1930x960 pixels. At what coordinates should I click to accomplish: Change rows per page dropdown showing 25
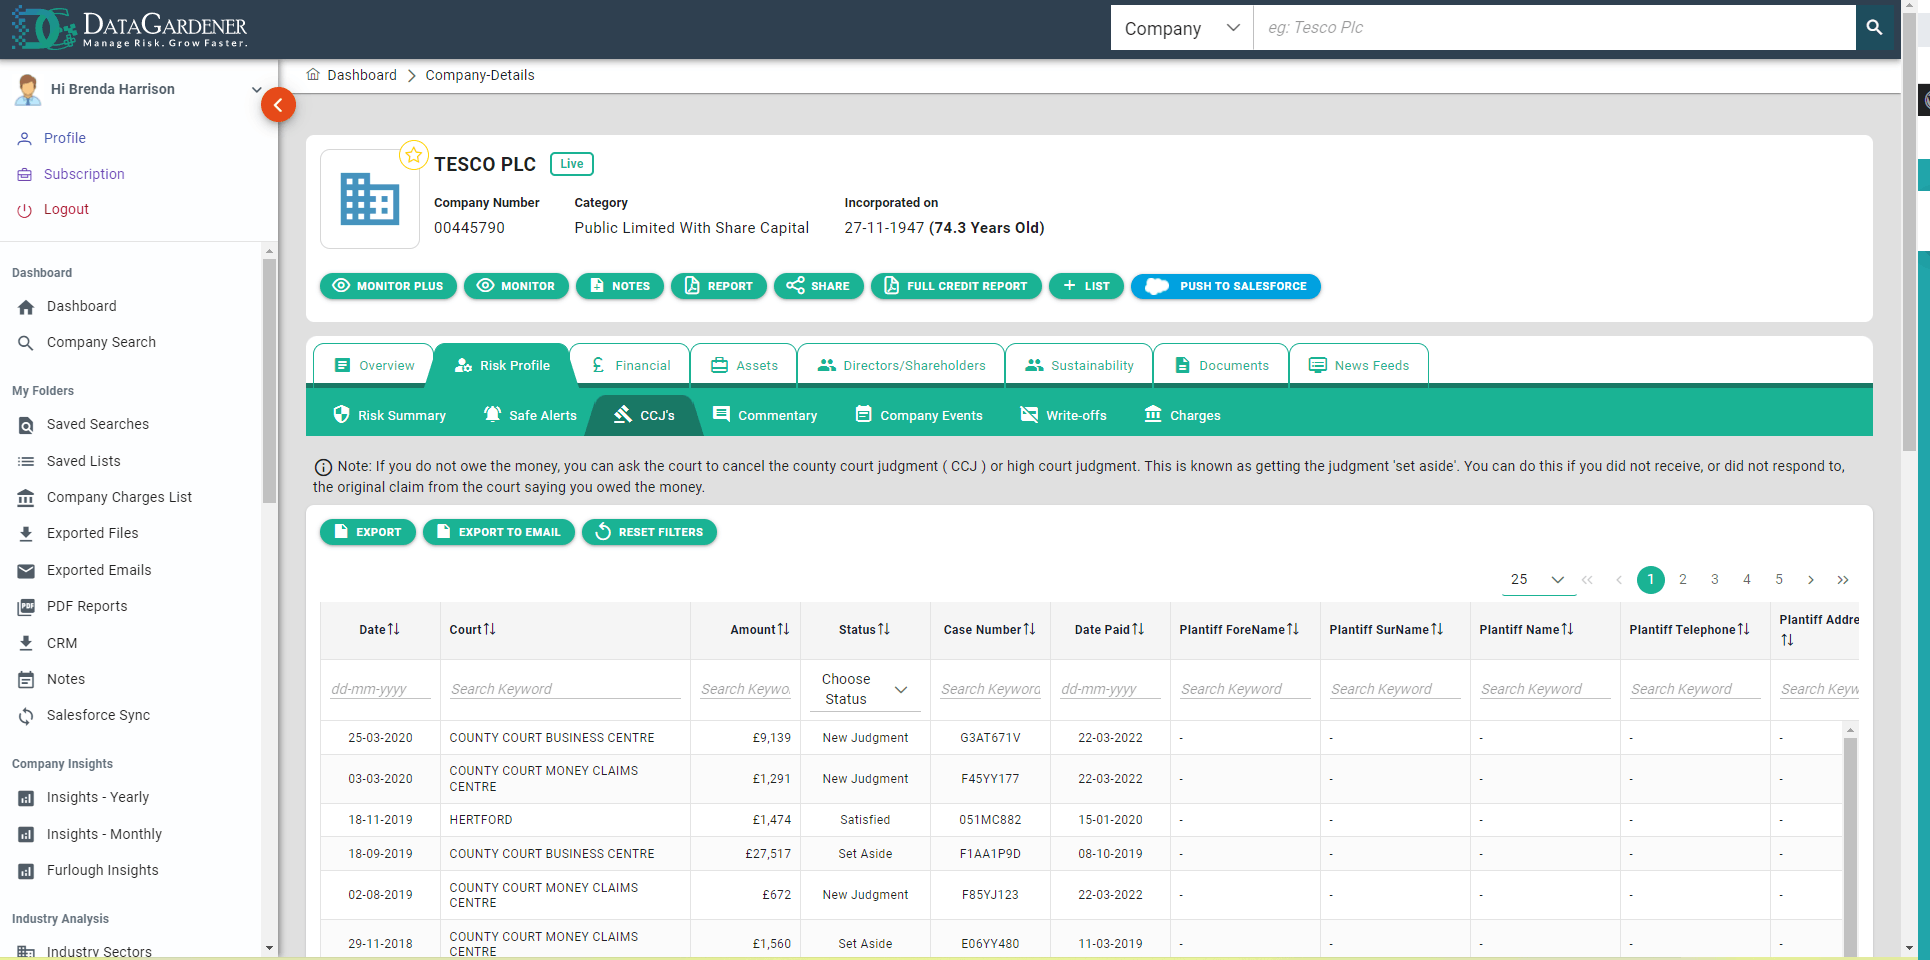point(1538,580)
